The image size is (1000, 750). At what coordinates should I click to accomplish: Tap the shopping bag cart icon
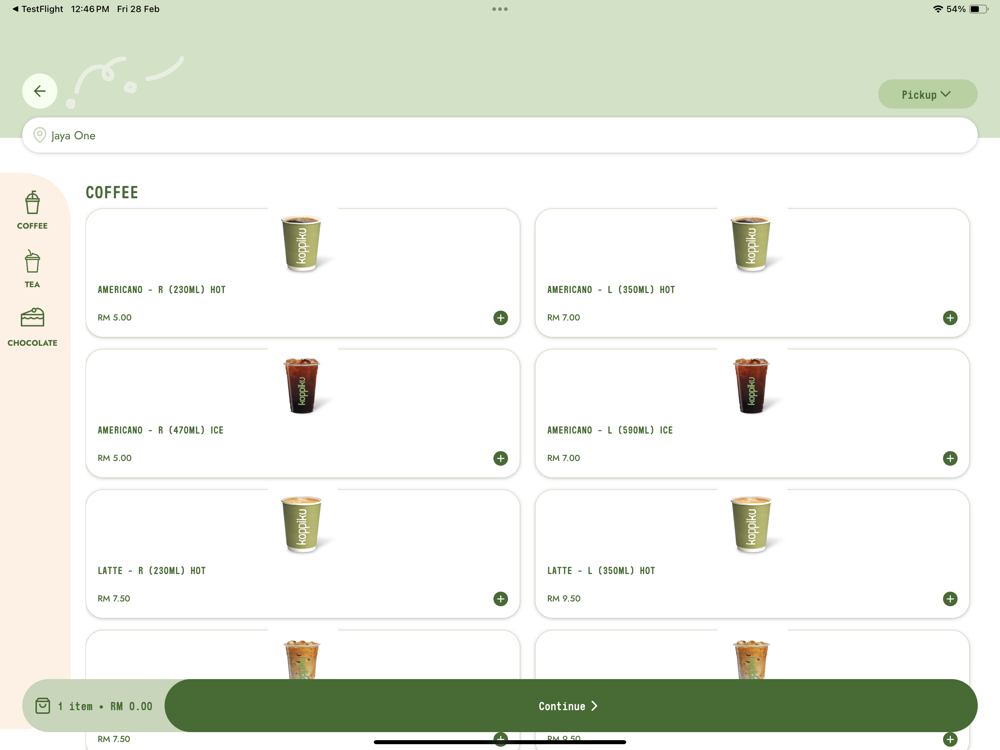tap(43, 706)
